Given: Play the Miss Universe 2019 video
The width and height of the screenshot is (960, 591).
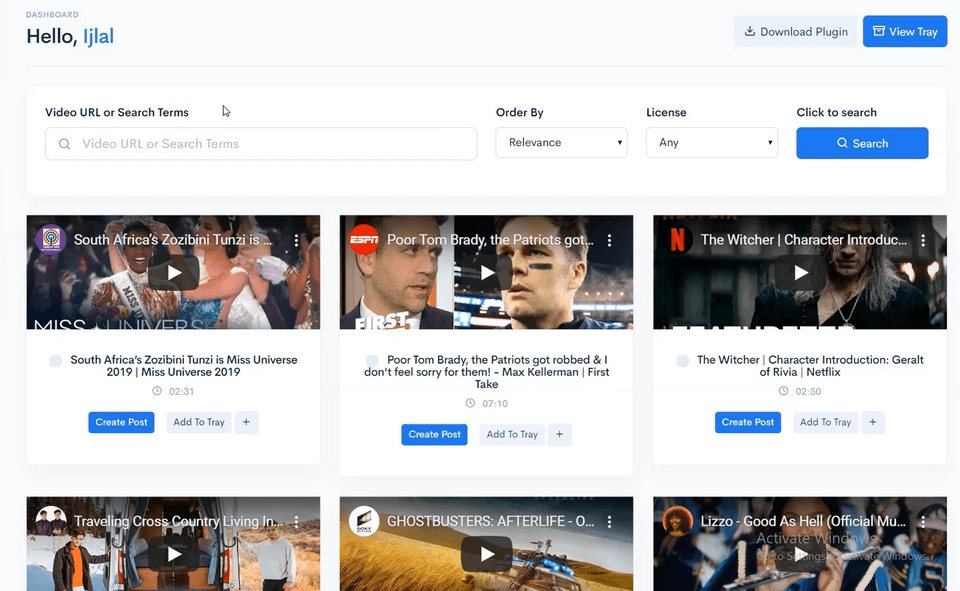Looking at the screenshot, I should coord(173,273).
